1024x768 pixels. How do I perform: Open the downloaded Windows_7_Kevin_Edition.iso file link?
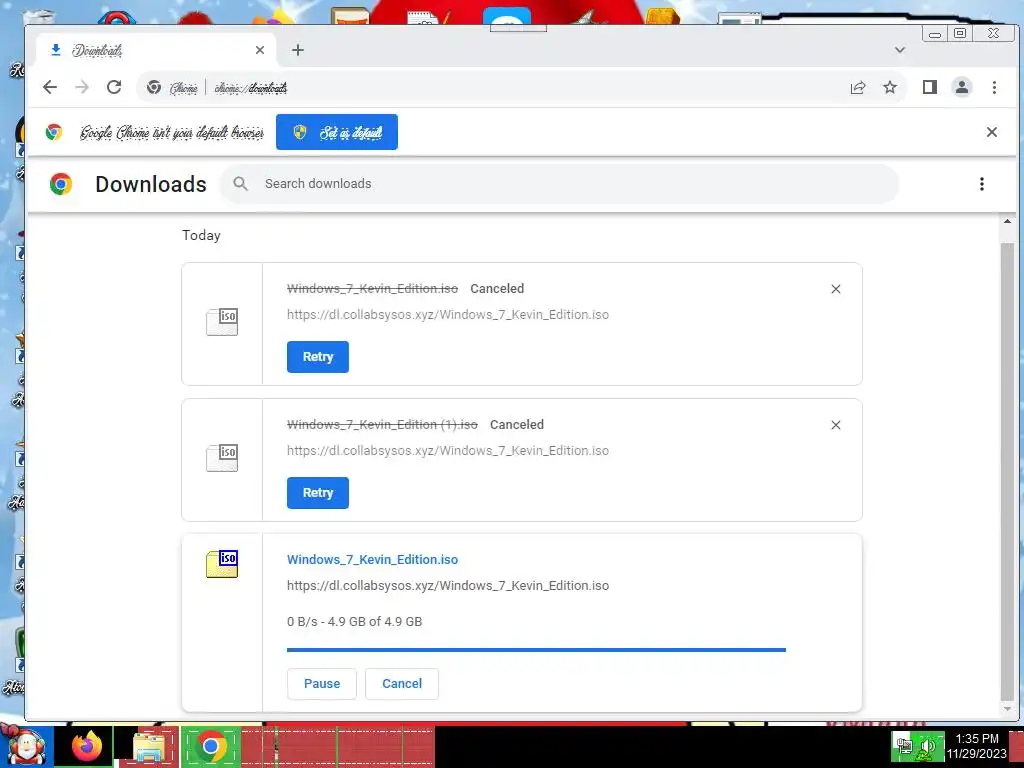pos(372,560)
